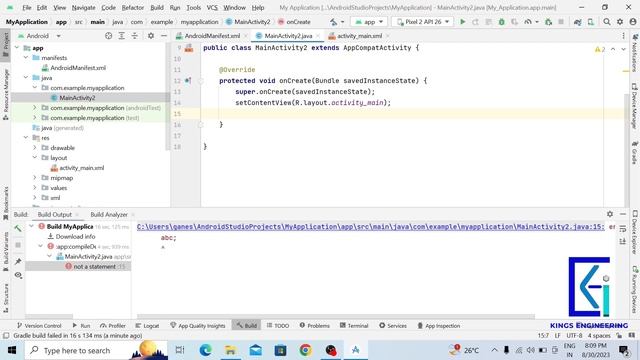Viewport: 640px width, 360px height.
Task: Toggle the Structure side panel
Action: pos(6,298)
